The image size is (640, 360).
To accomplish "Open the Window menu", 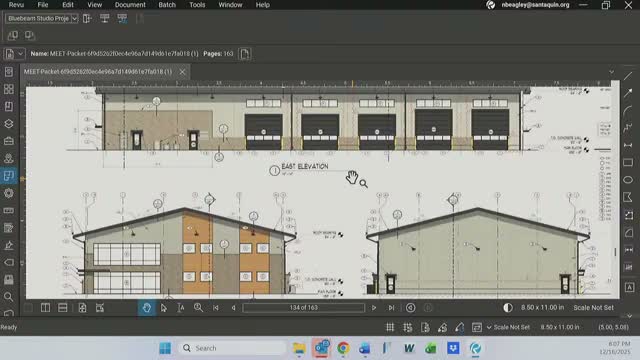I will (x=230, y=5).
